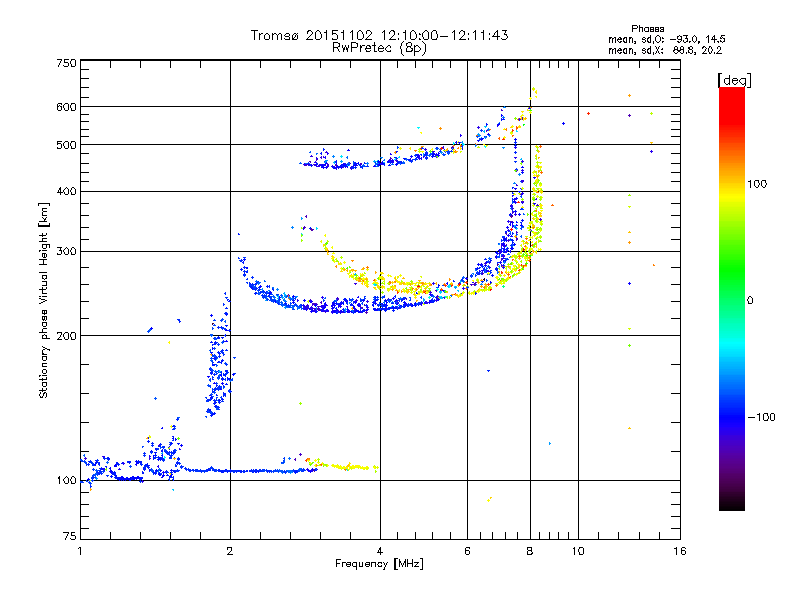The width and height of the screenshot is (800, 600).
Task: Click the 'mean, sd,O: -93.0, 14.5' line
Action: 666,39
